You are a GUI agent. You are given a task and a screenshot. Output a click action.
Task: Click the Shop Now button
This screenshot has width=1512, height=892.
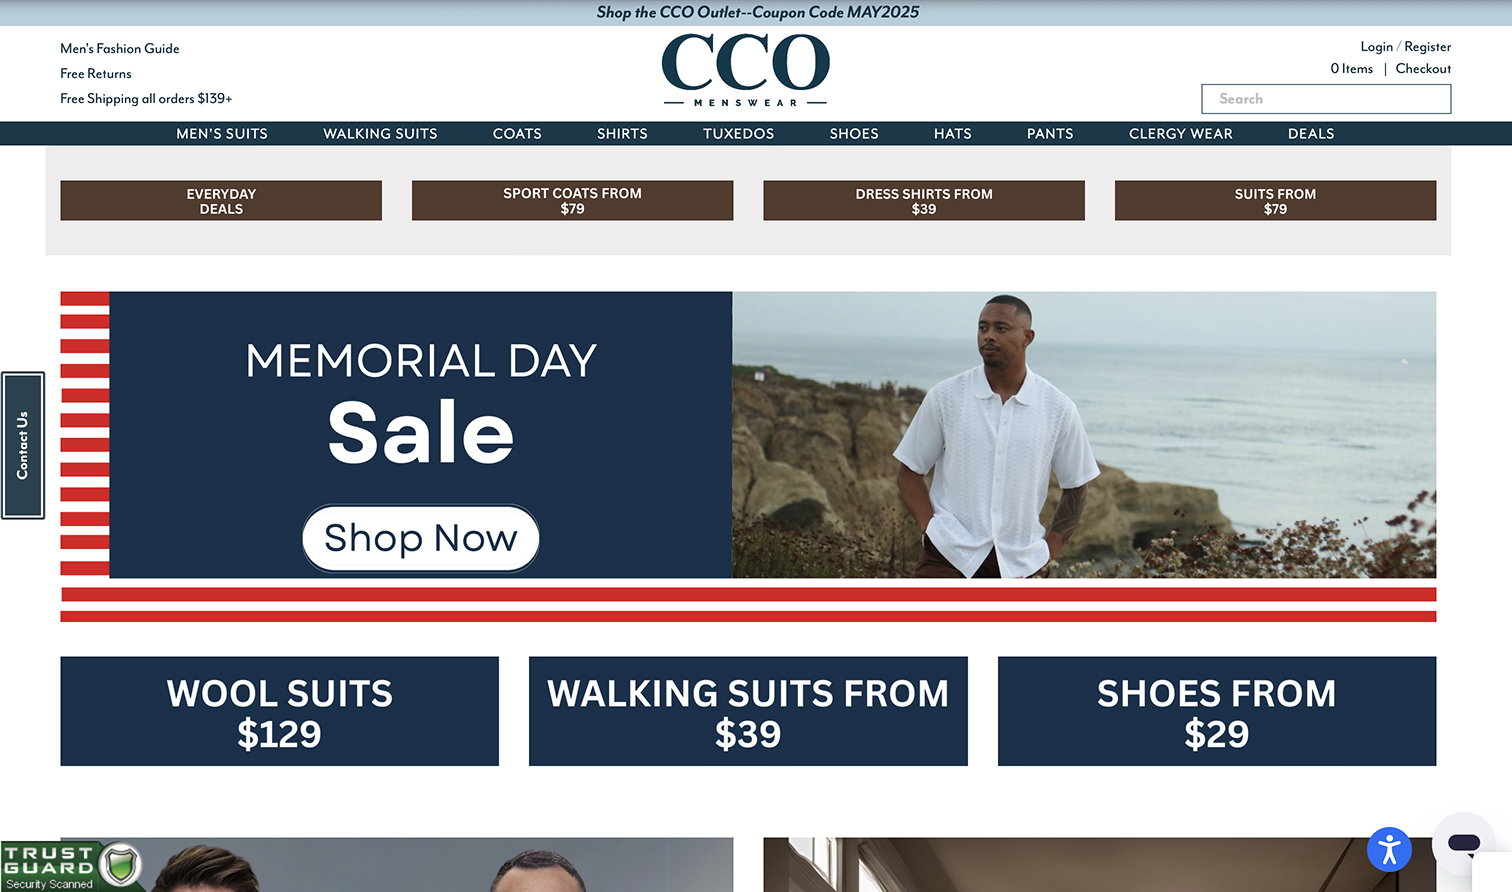[421, 538]
